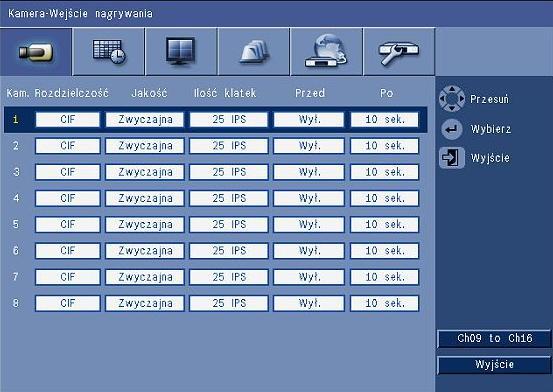Set frame rate 25 IPS for camera 1
Viewport: 553px width, 392px height.
point(229,120)
